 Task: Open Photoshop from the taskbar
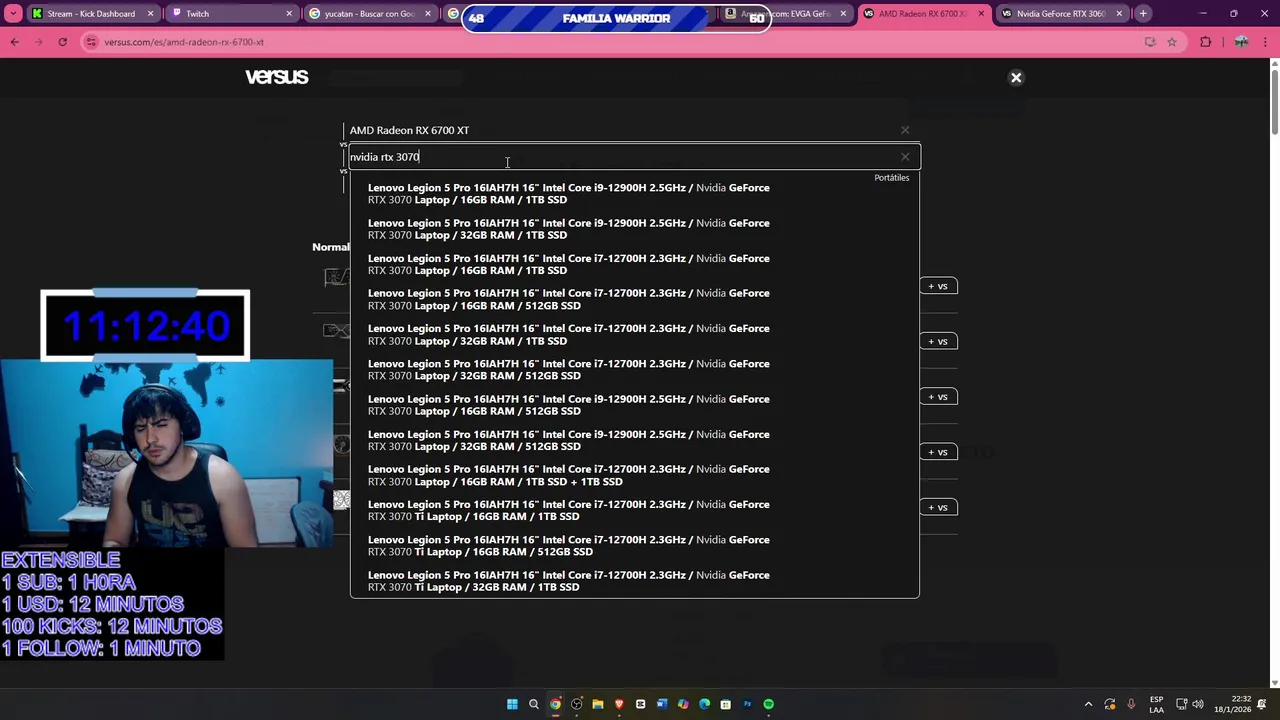click(747, 704)
